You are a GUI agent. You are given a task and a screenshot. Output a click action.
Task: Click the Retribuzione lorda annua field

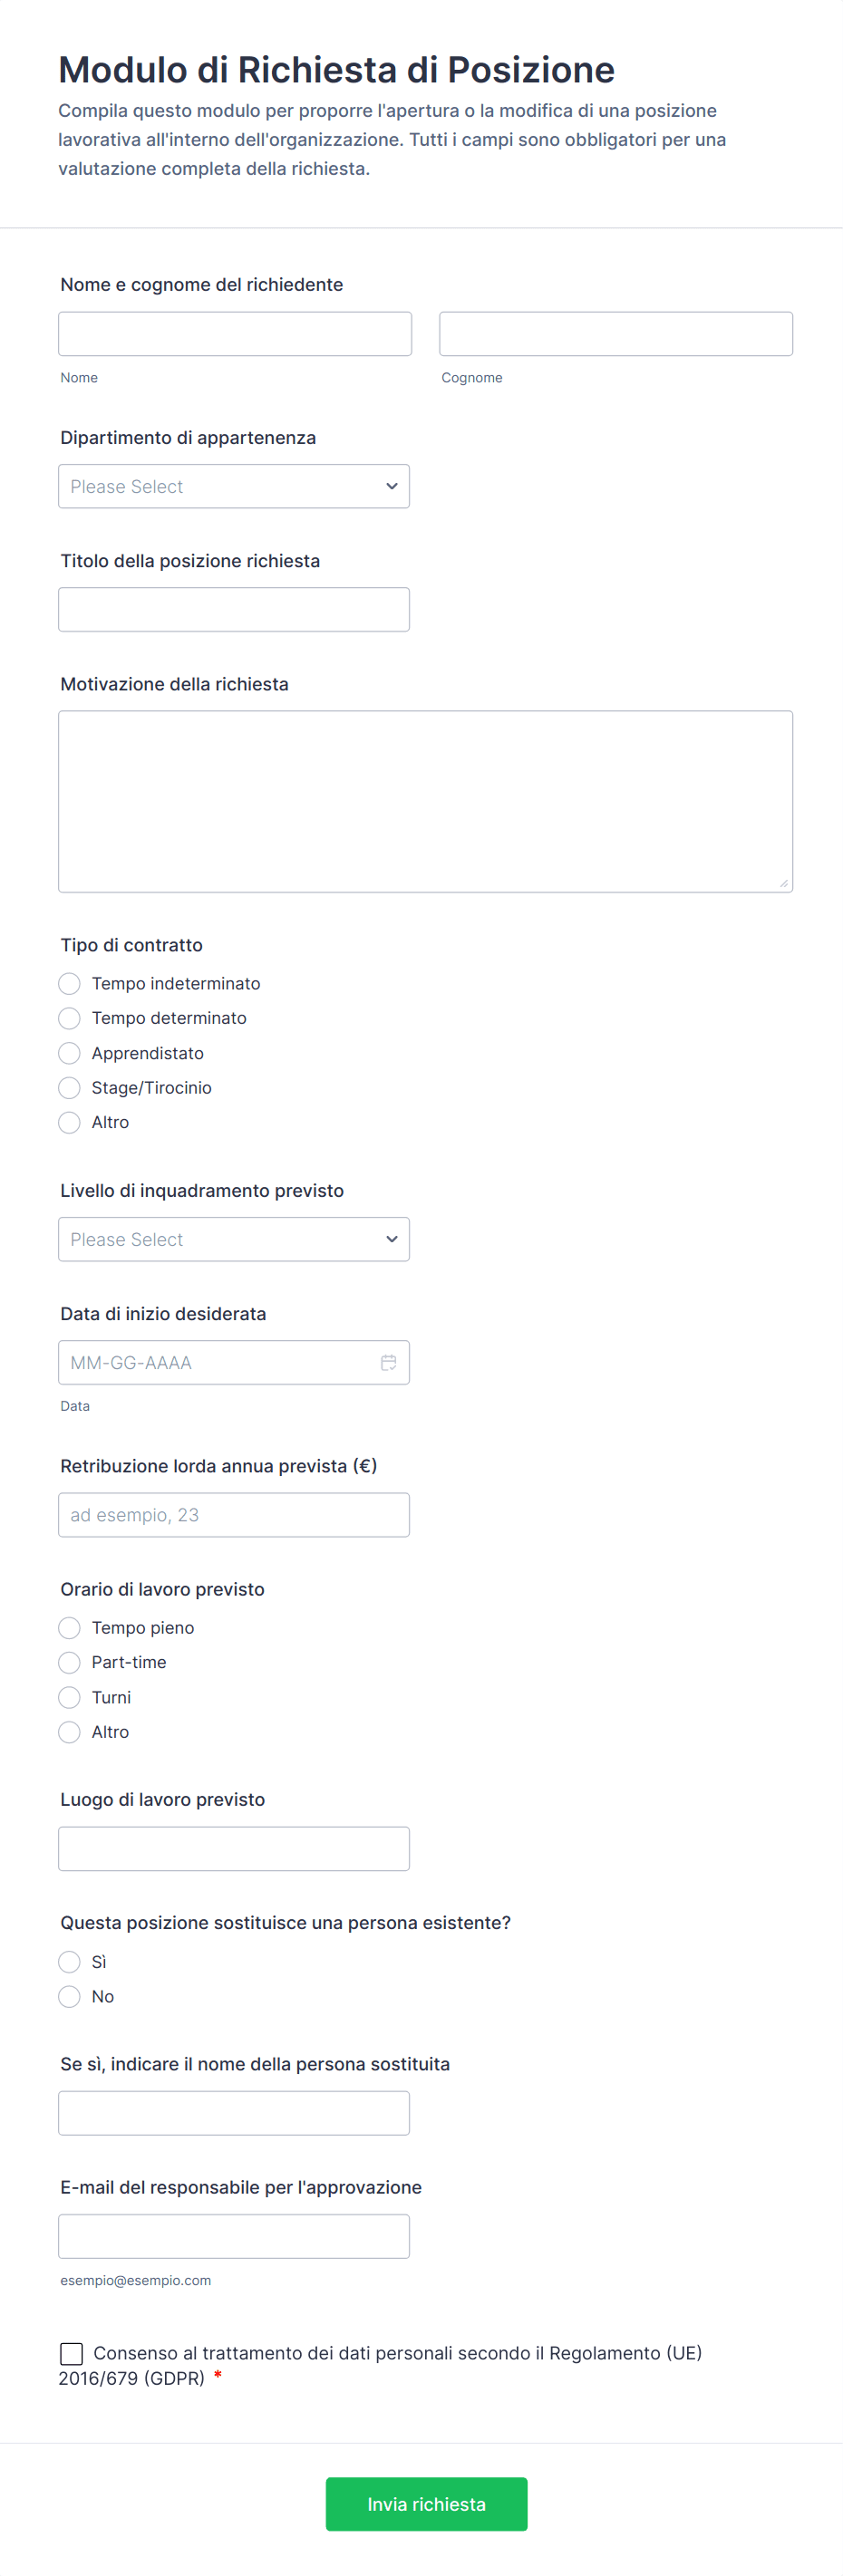click(234, 1515)
